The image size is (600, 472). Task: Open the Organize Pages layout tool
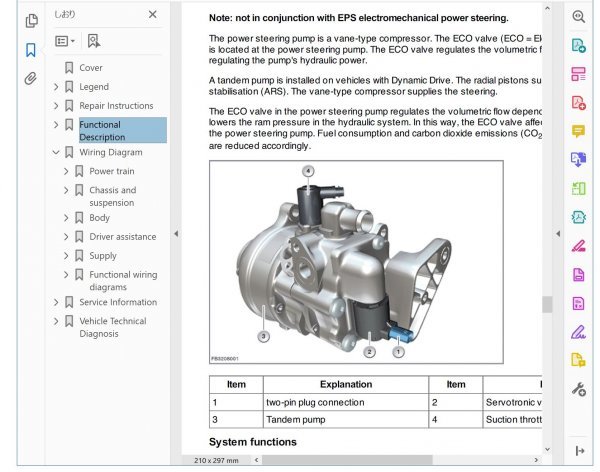pyautogui.click(x=579, y=74)
